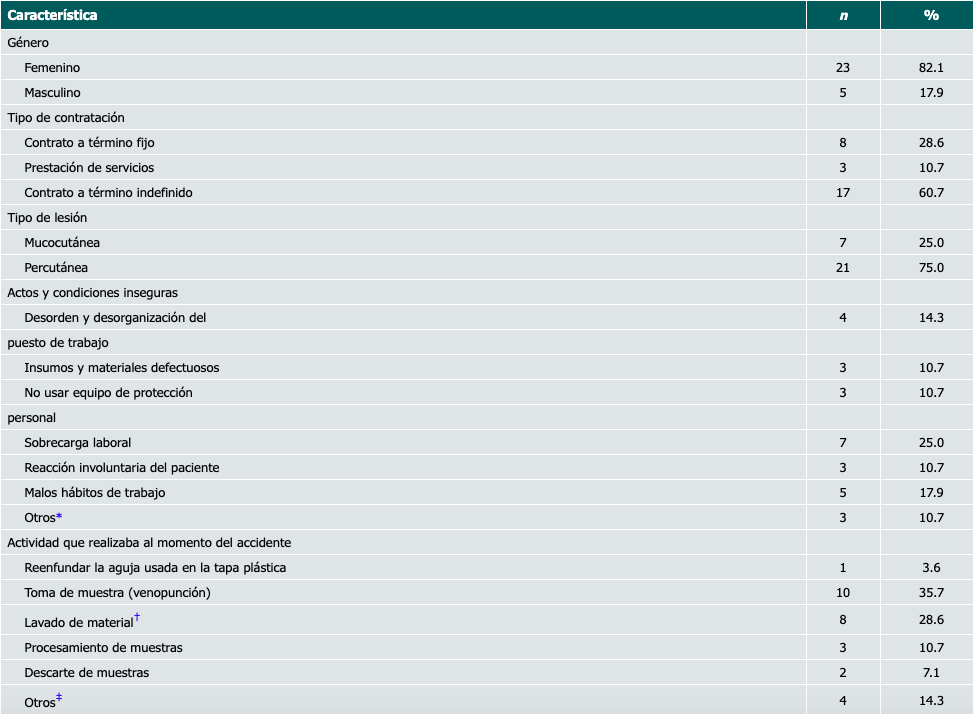The height and width of the screenshot is (714, 973).
Task: Select Reacción involuntaria del paciente text
Action: (x=121, y=468)
